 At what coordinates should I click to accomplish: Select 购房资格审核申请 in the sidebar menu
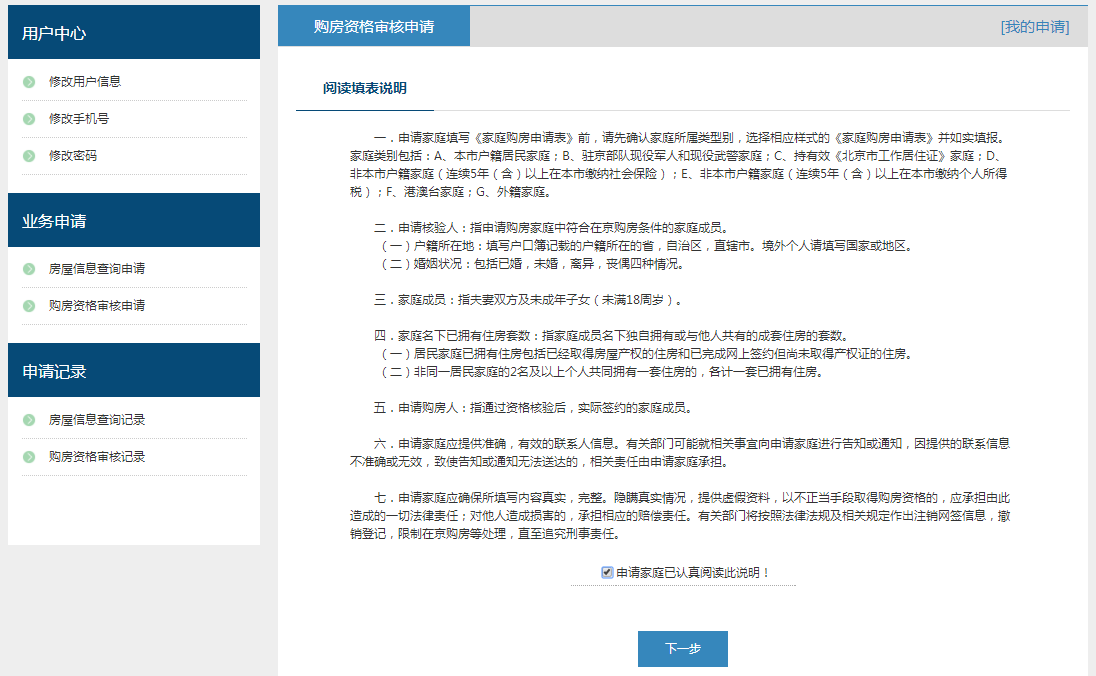tap(96, 306)
